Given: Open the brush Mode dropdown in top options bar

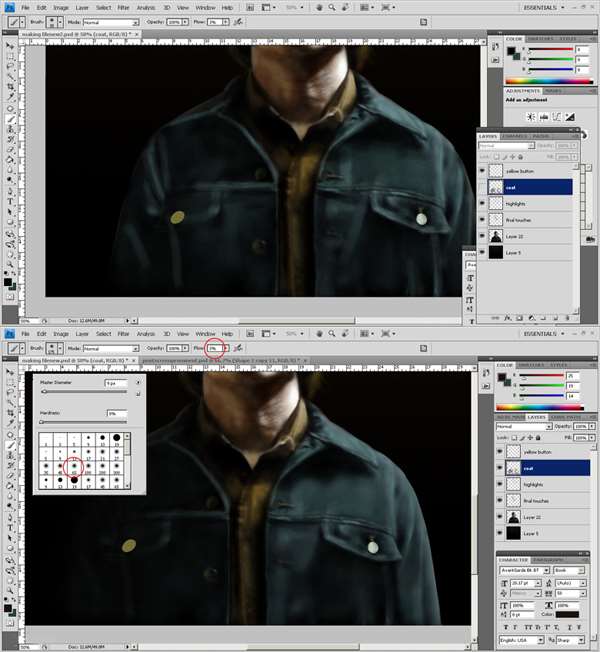Looking at the screenshot, I should tap(111, 22).
